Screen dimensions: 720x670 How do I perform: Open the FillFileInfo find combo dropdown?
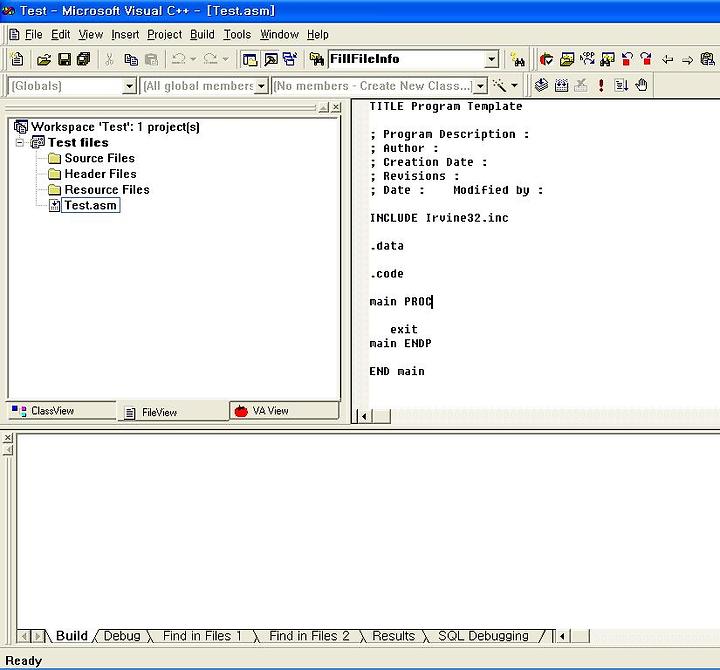pos(491,59)
